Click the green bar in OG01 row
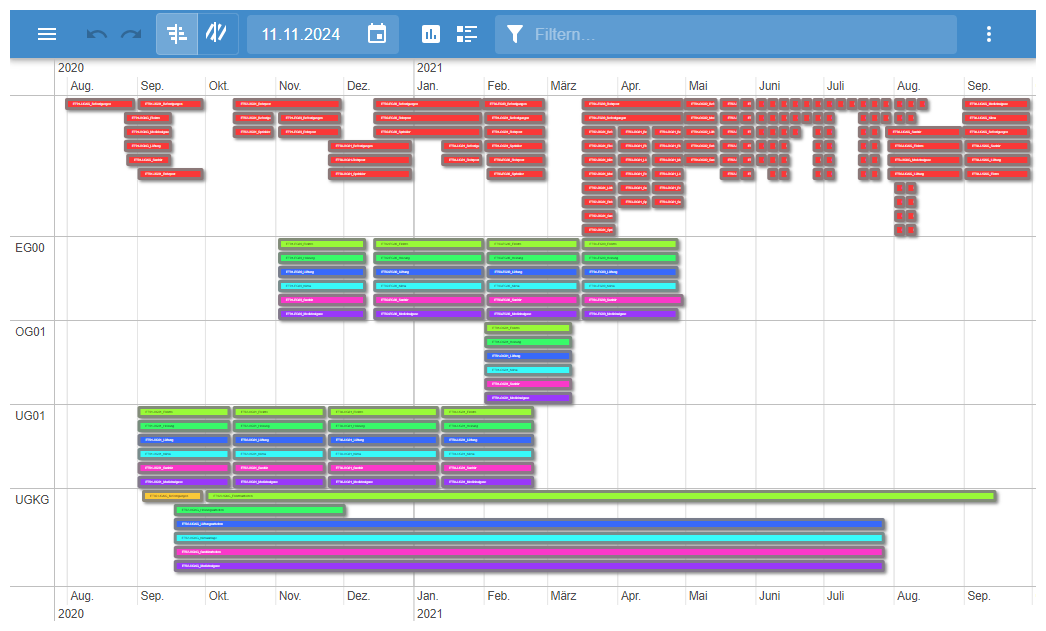This screenshot has width=1046, height=631. (528, 342)
